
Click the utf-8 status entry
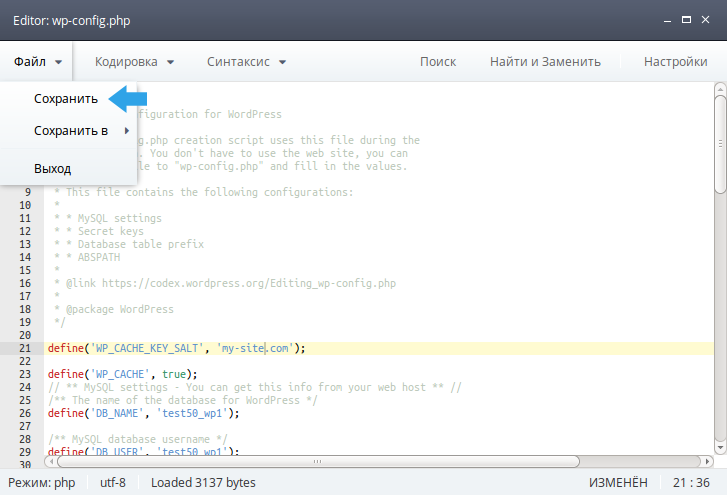113,482
